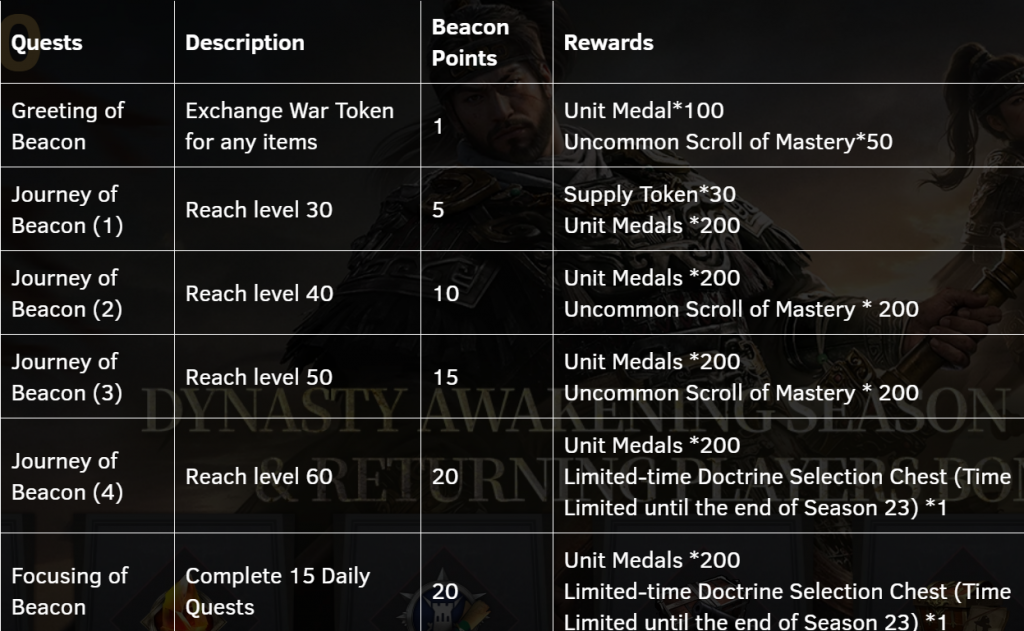Click the Reach level 60 description

pyautogui.click(x=259, y=476)
